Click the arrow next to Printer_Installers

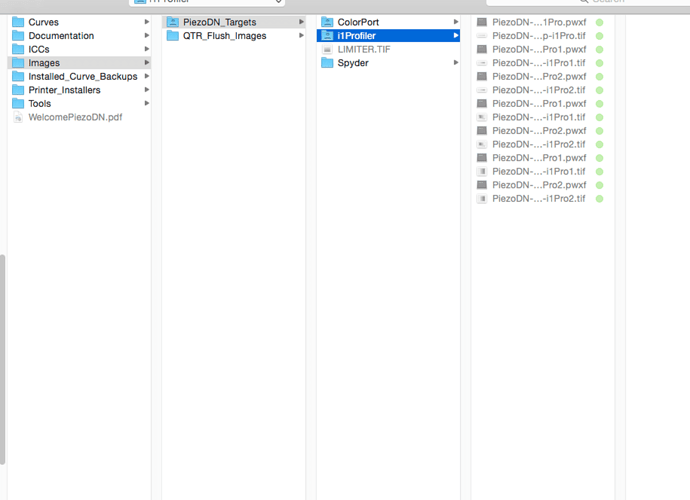coord(147,90)
